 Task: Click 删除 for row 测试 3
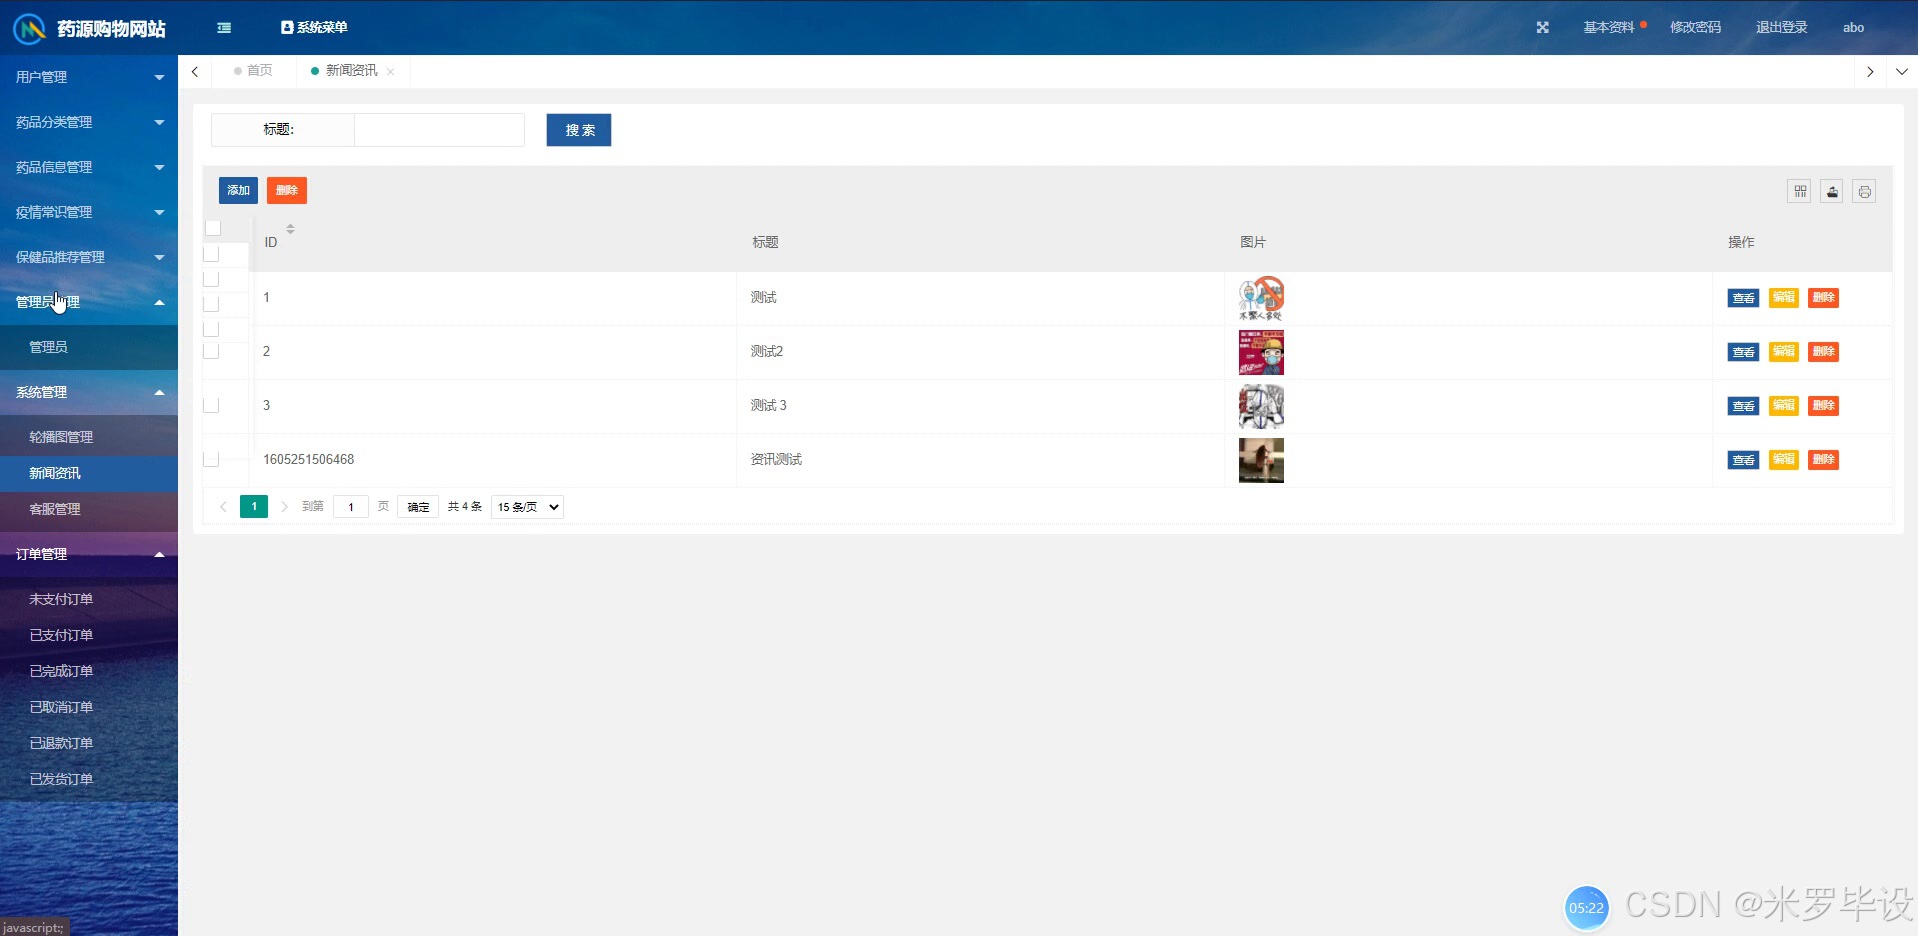pyautogui.click(x=1824, y=406)
